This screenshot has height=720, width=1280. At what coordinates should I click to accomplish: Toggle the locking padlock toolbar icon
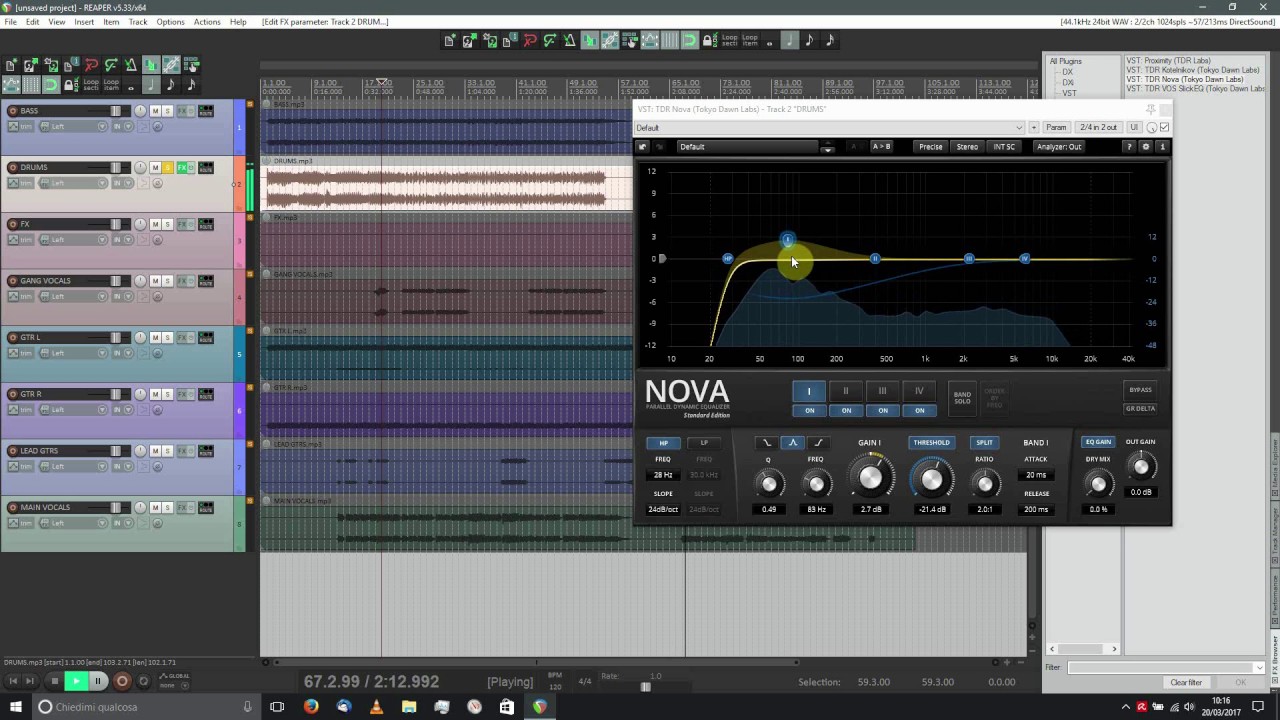[x=709, y=41]
